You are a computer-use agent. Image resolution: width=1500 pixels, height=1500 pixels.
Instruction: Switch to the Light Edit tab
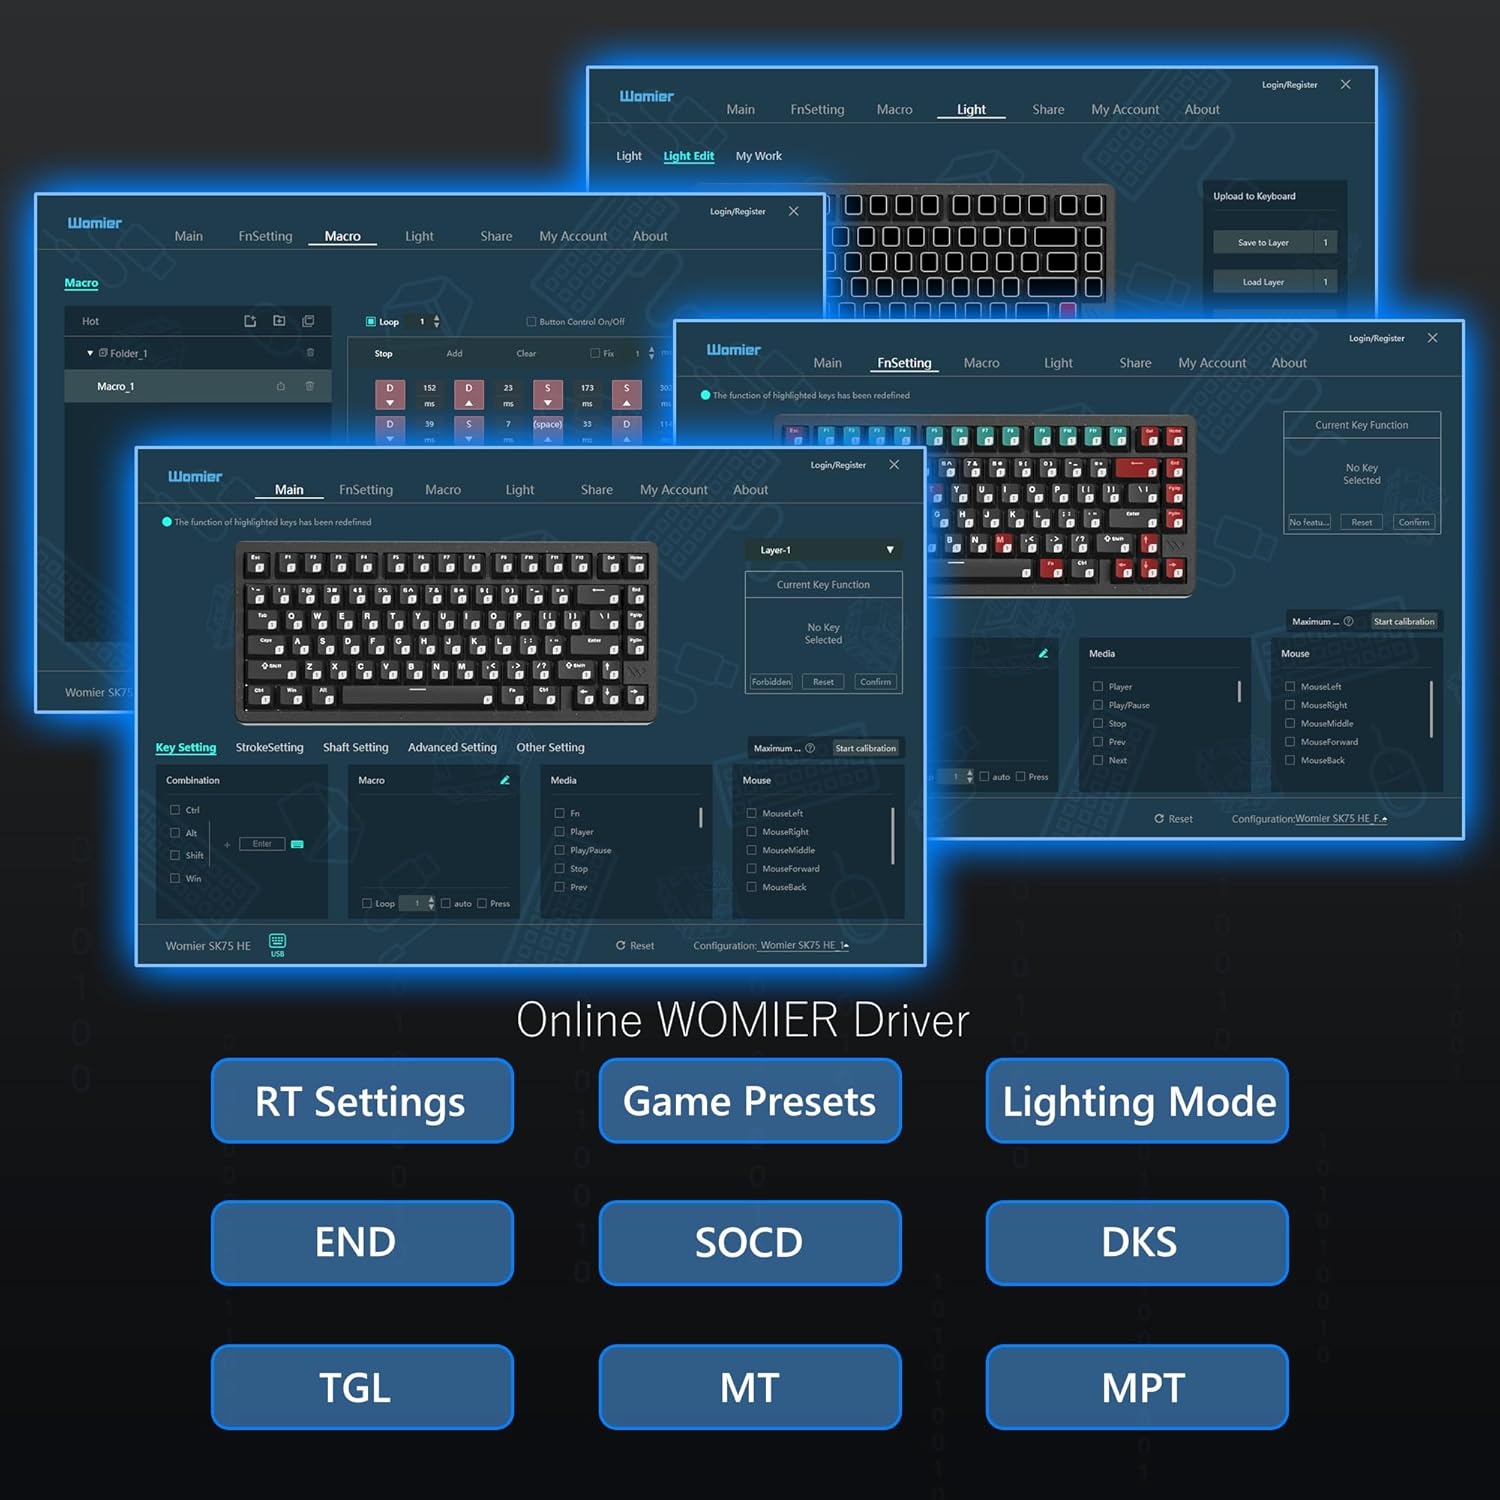(x=688, y=156)
